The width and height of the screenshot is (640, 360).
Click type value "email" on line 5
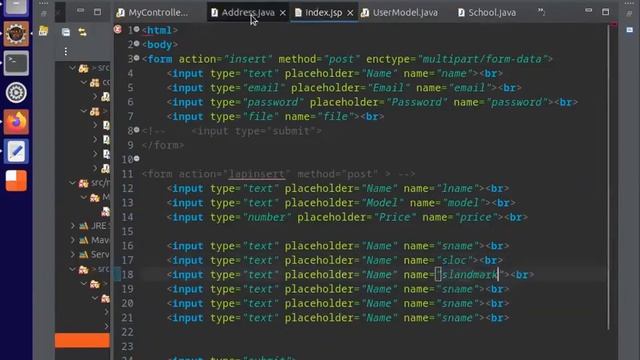pos(263,88)
